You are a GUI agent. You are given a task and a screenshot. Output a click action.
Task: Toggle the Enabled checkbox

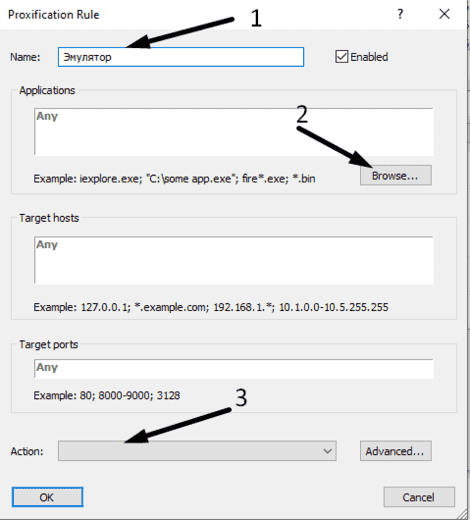click(342, 57)
